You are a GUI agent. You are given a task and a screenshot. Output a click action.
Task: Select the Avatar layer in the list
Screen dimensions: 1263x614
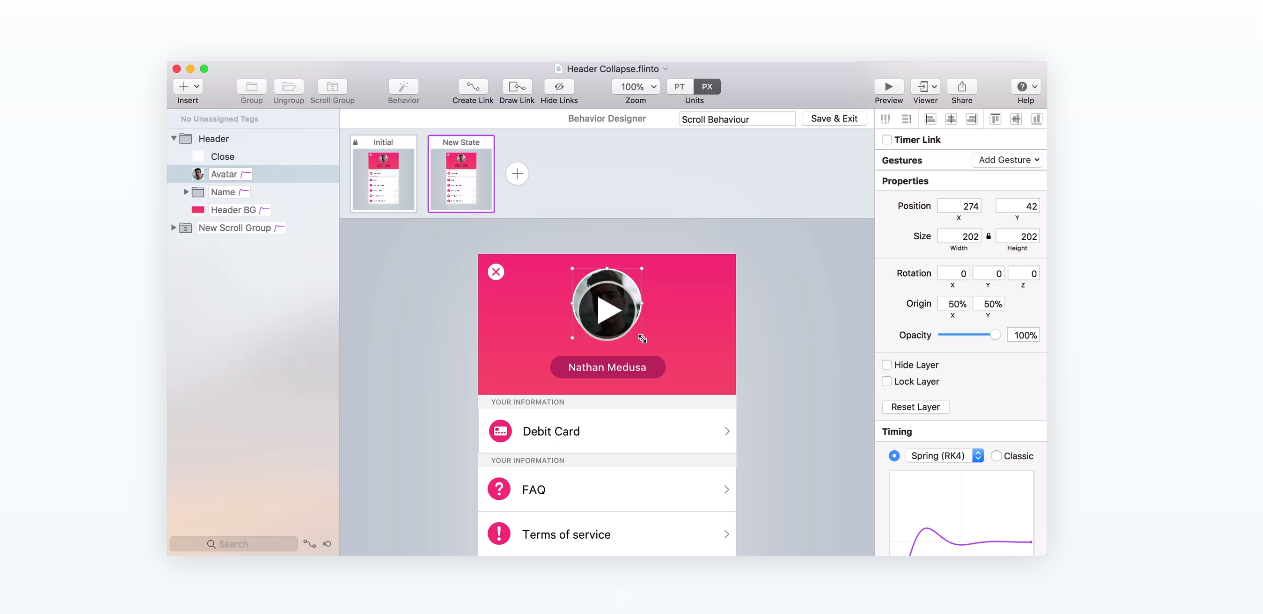click(224, 174)
